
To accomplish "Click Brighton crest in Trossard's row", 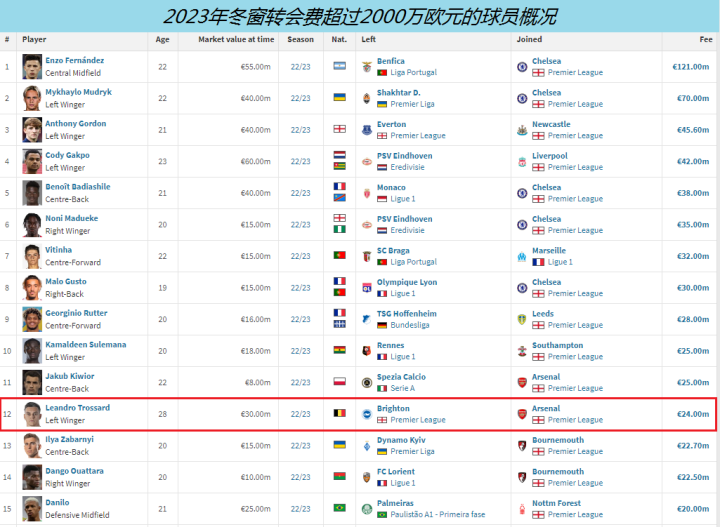I will pyautogui.click(x=367, y=414).
